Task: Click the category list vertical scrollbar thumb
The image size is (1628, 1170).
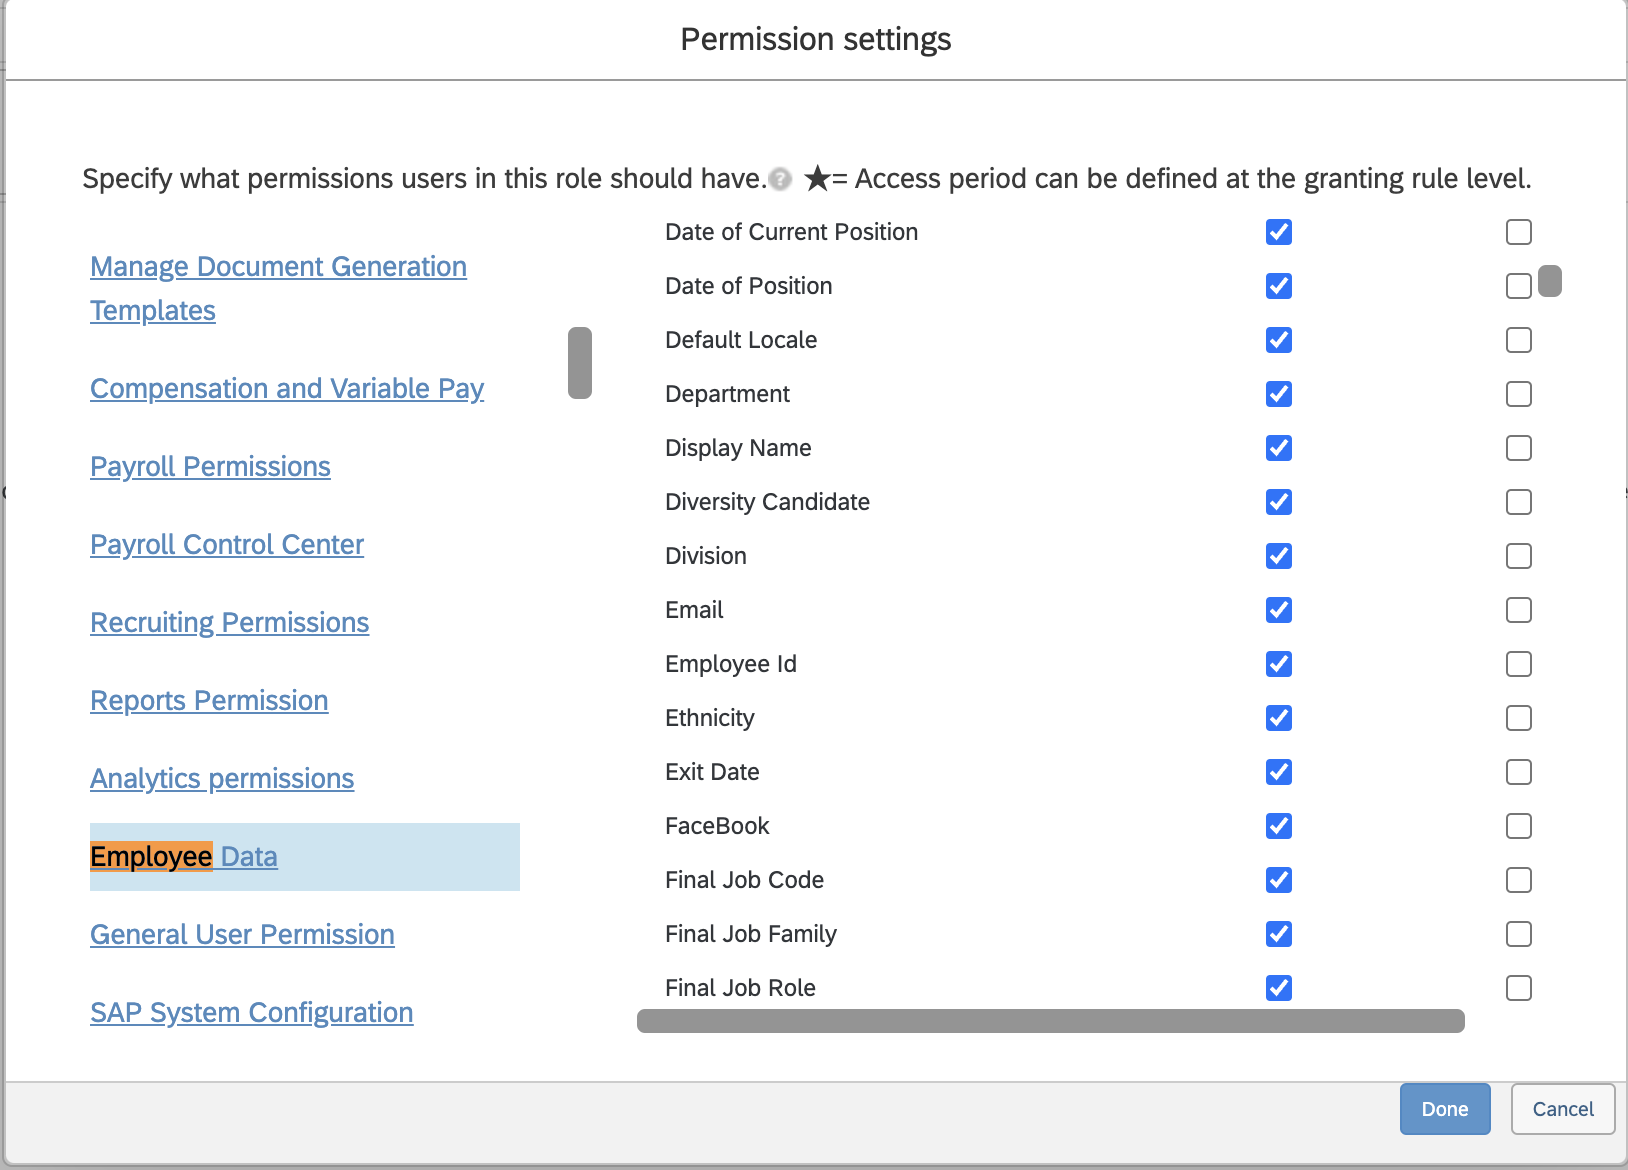Action: point(580,363)
